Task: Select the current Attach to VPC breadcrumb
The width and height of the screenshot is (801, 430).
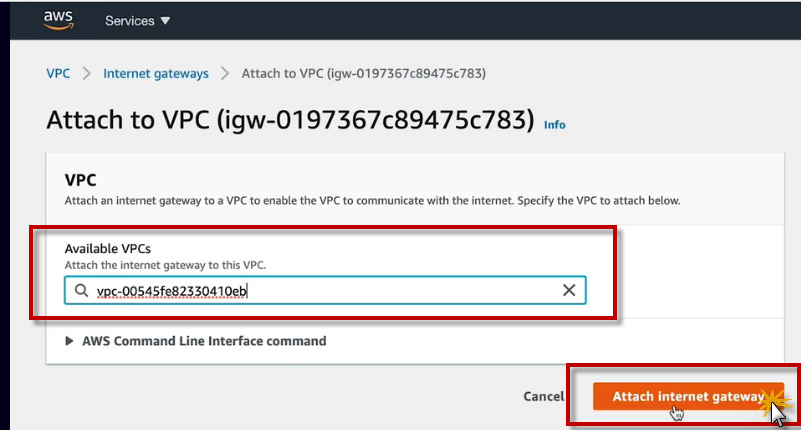Action: (364, 73)
